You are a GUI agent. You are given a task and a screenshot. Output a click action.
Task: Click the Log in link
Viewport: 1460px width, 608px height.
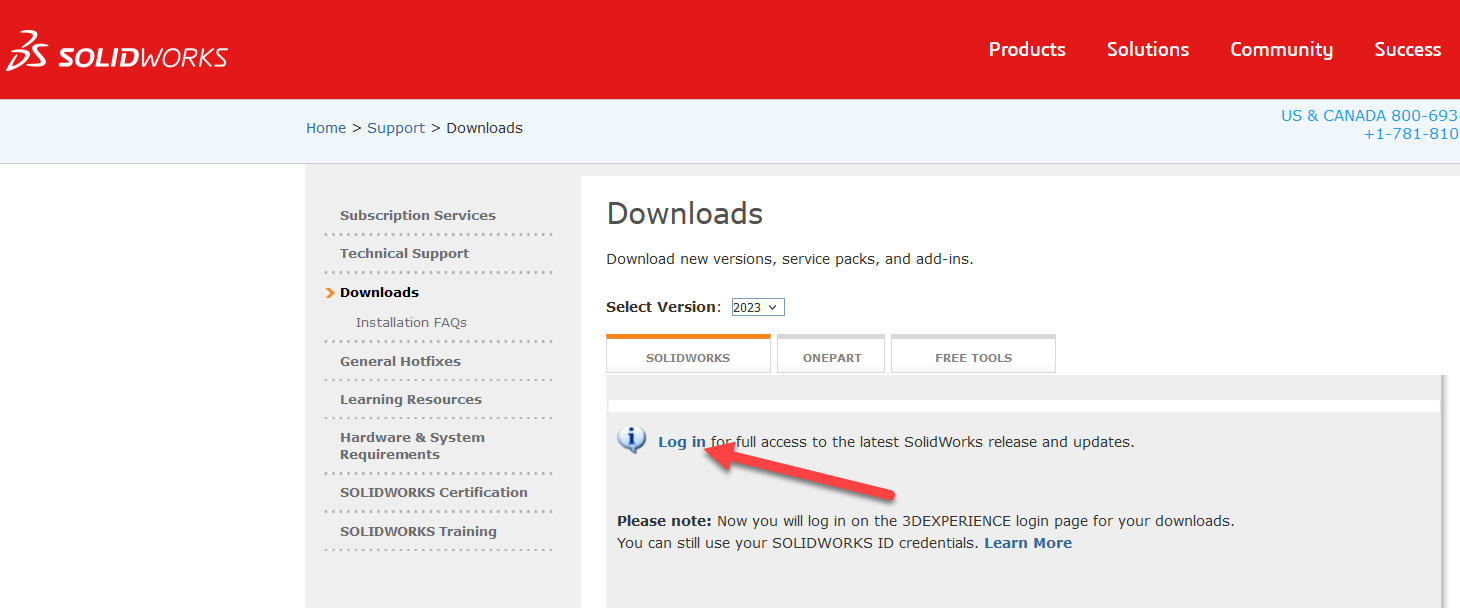tap(682, 441)
